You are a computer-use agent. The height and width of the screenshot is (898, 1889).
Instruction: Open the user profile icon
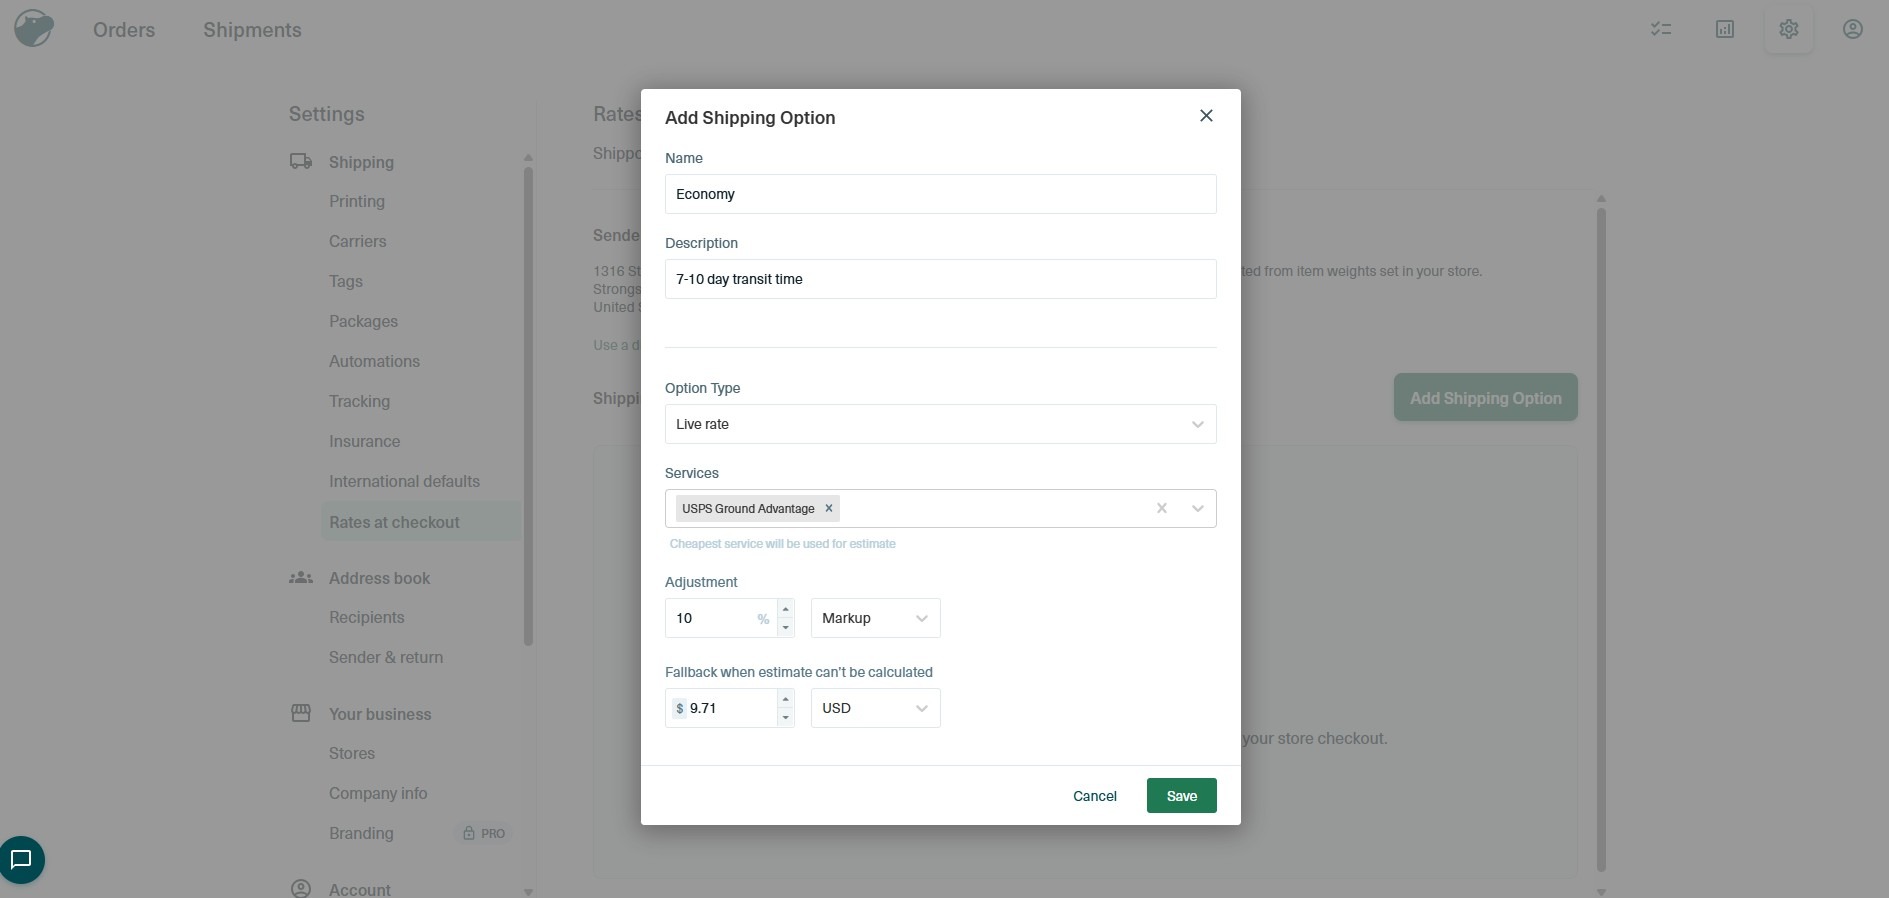click(x=1853, y=29)
